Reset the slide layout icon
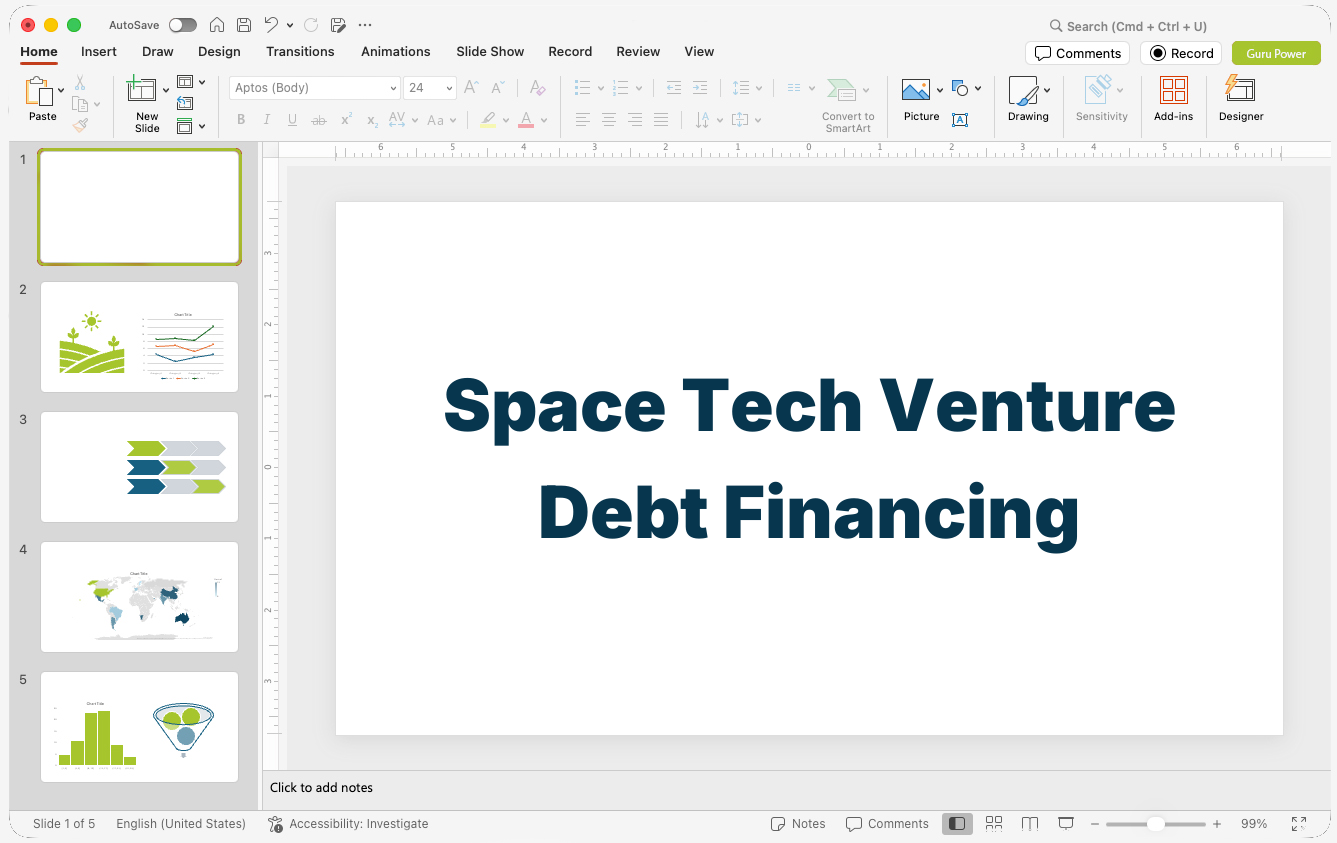Screen dimensions: 1337x843 (185, 103)
